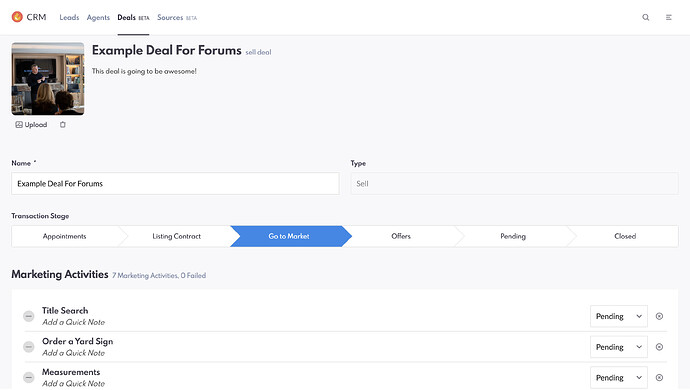Open Title Search Pending dropdown

[619, 316]
